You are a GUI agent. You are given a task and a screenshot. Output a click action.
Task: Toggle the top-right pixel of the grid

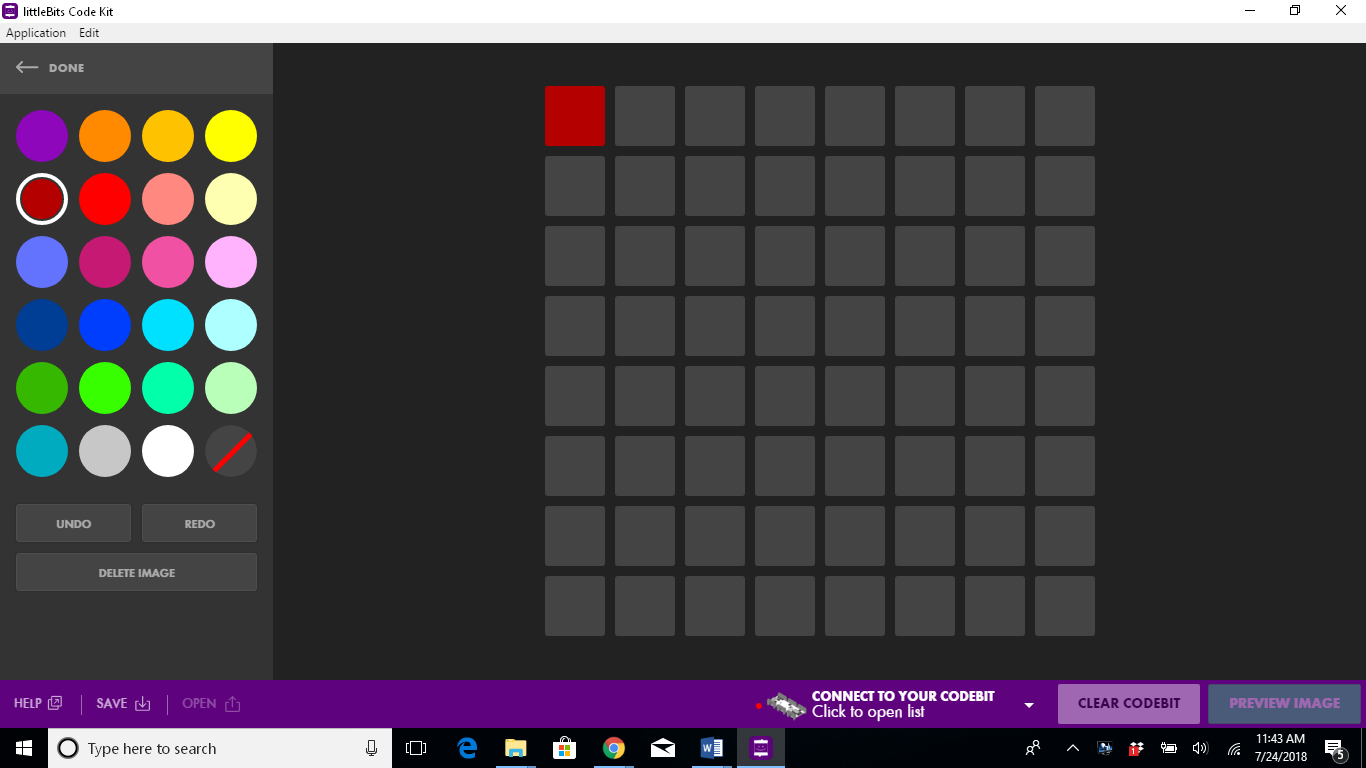1065,116
